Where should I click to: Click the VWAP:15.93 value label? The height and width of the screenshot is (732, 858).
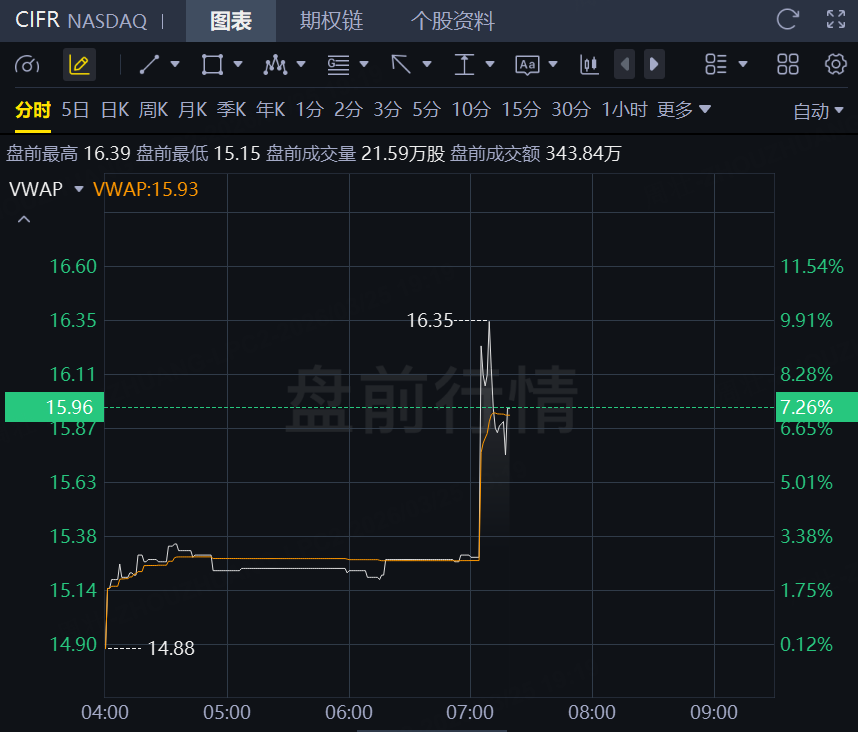pos(146,189)
